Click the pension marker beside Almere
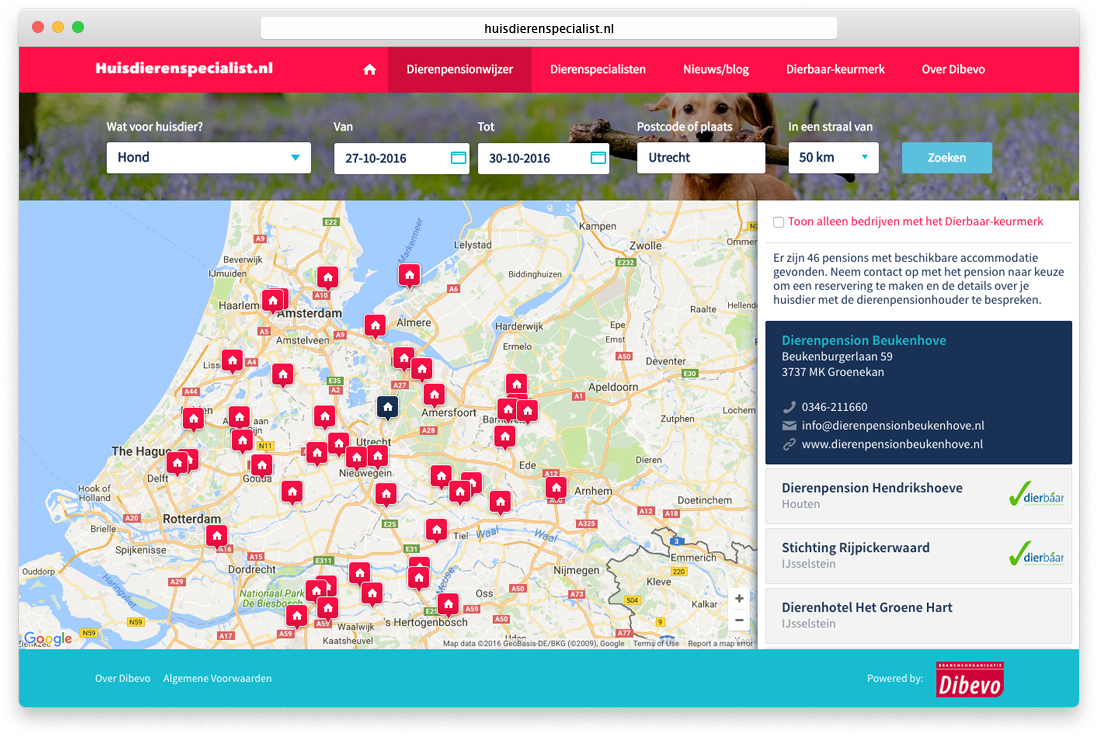The width and height of the screenshot is (1098, 736). point(375,326)
